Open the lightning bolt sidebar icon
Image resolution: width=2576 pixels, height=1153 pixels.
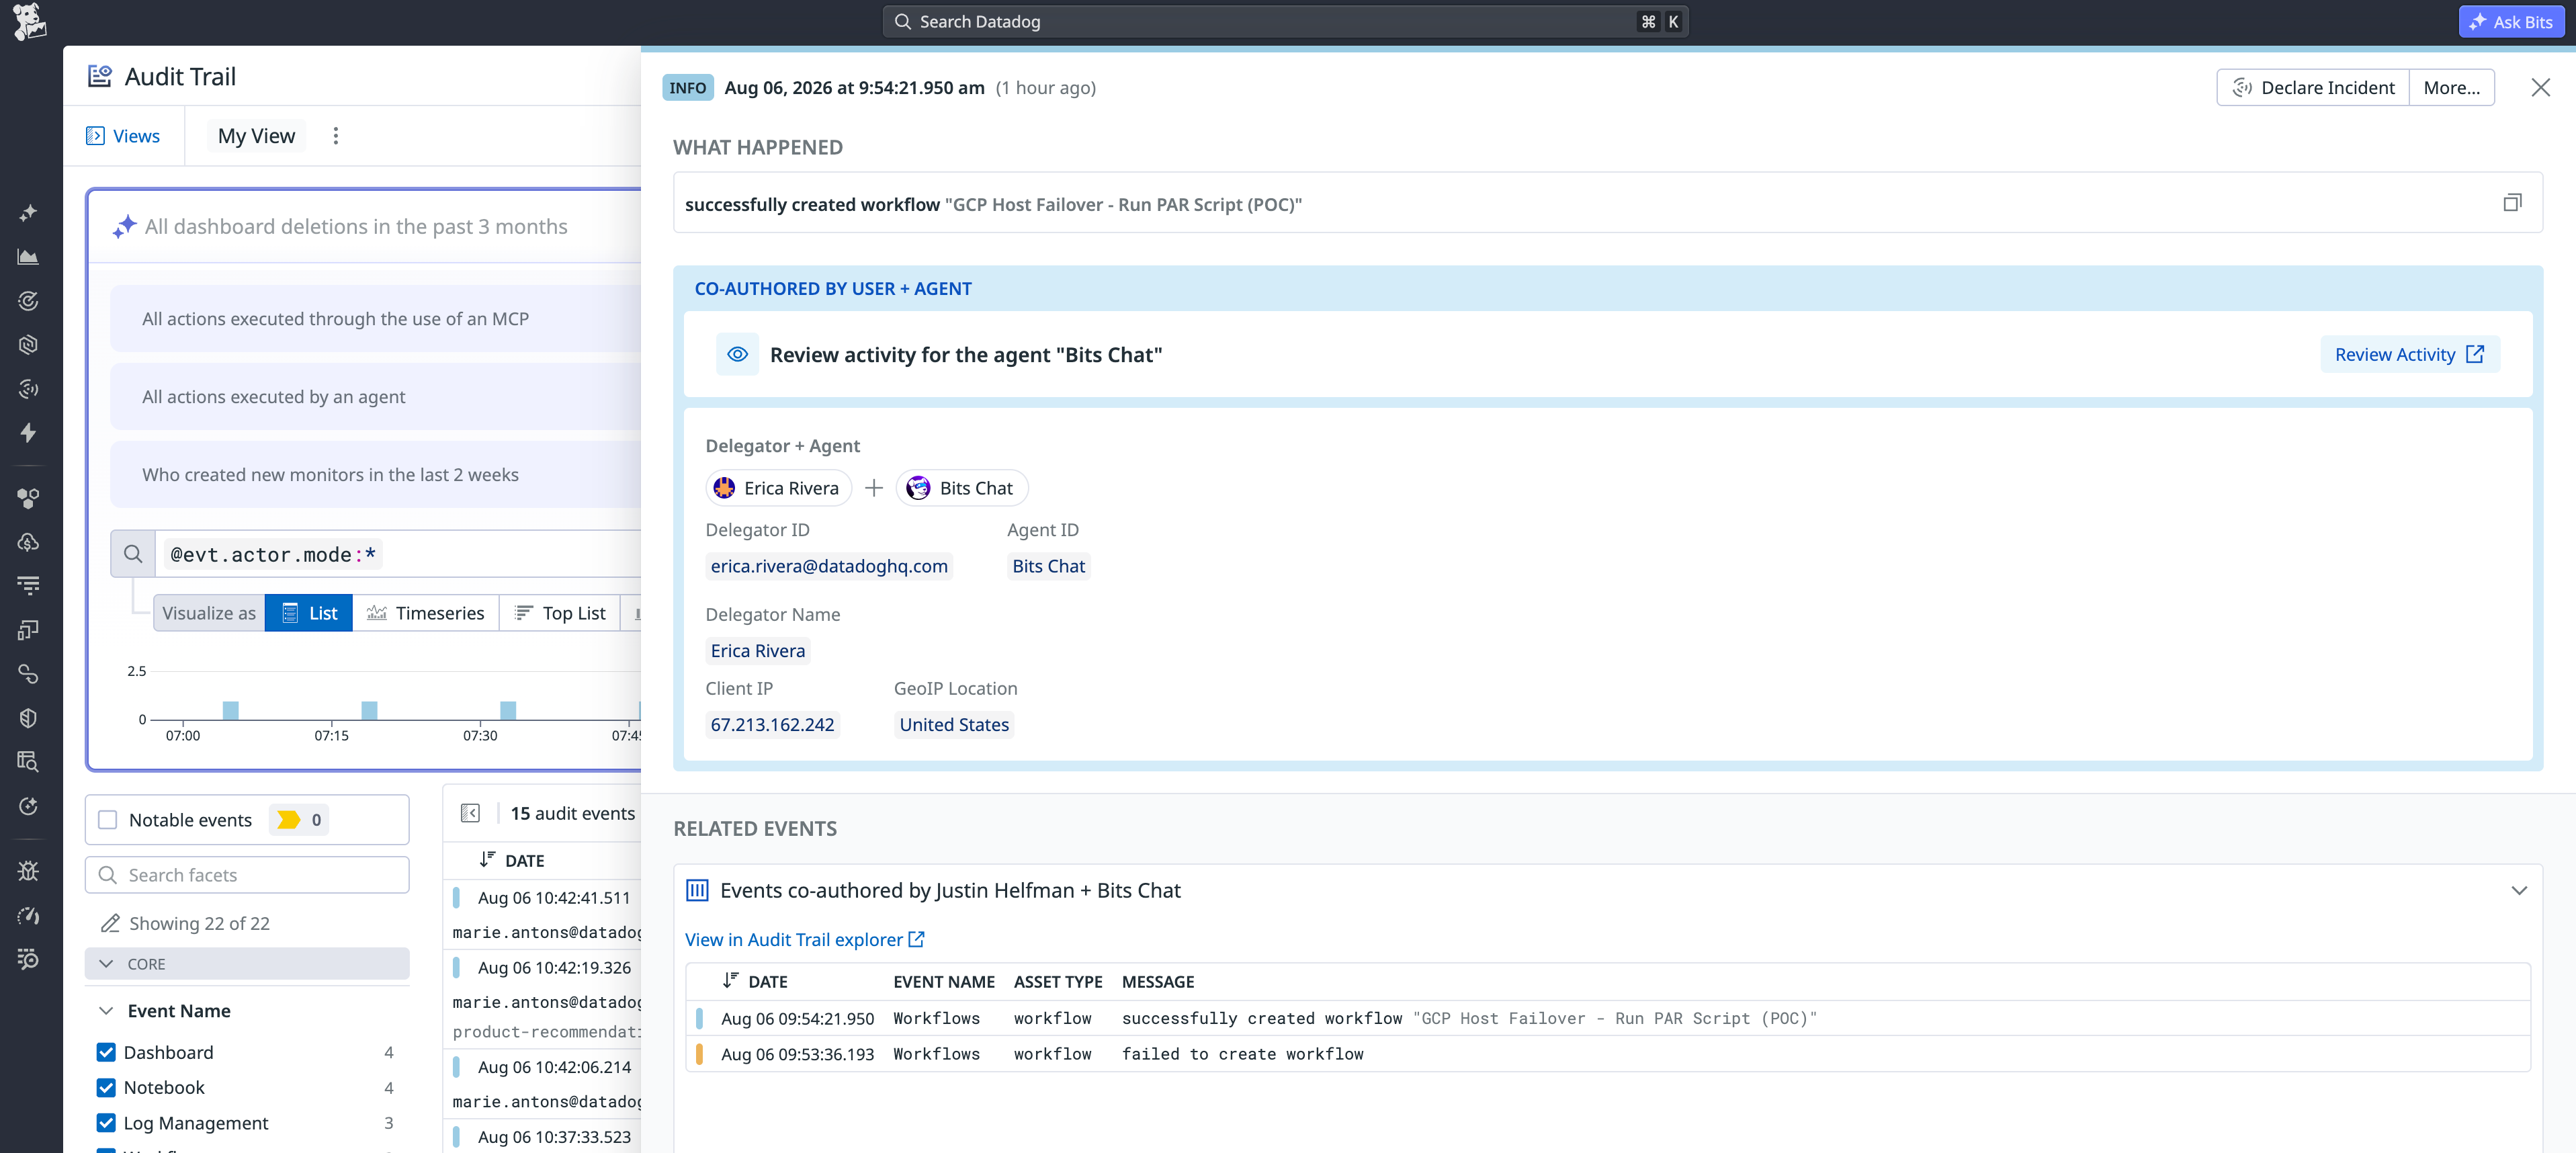[x=28, y=433]
